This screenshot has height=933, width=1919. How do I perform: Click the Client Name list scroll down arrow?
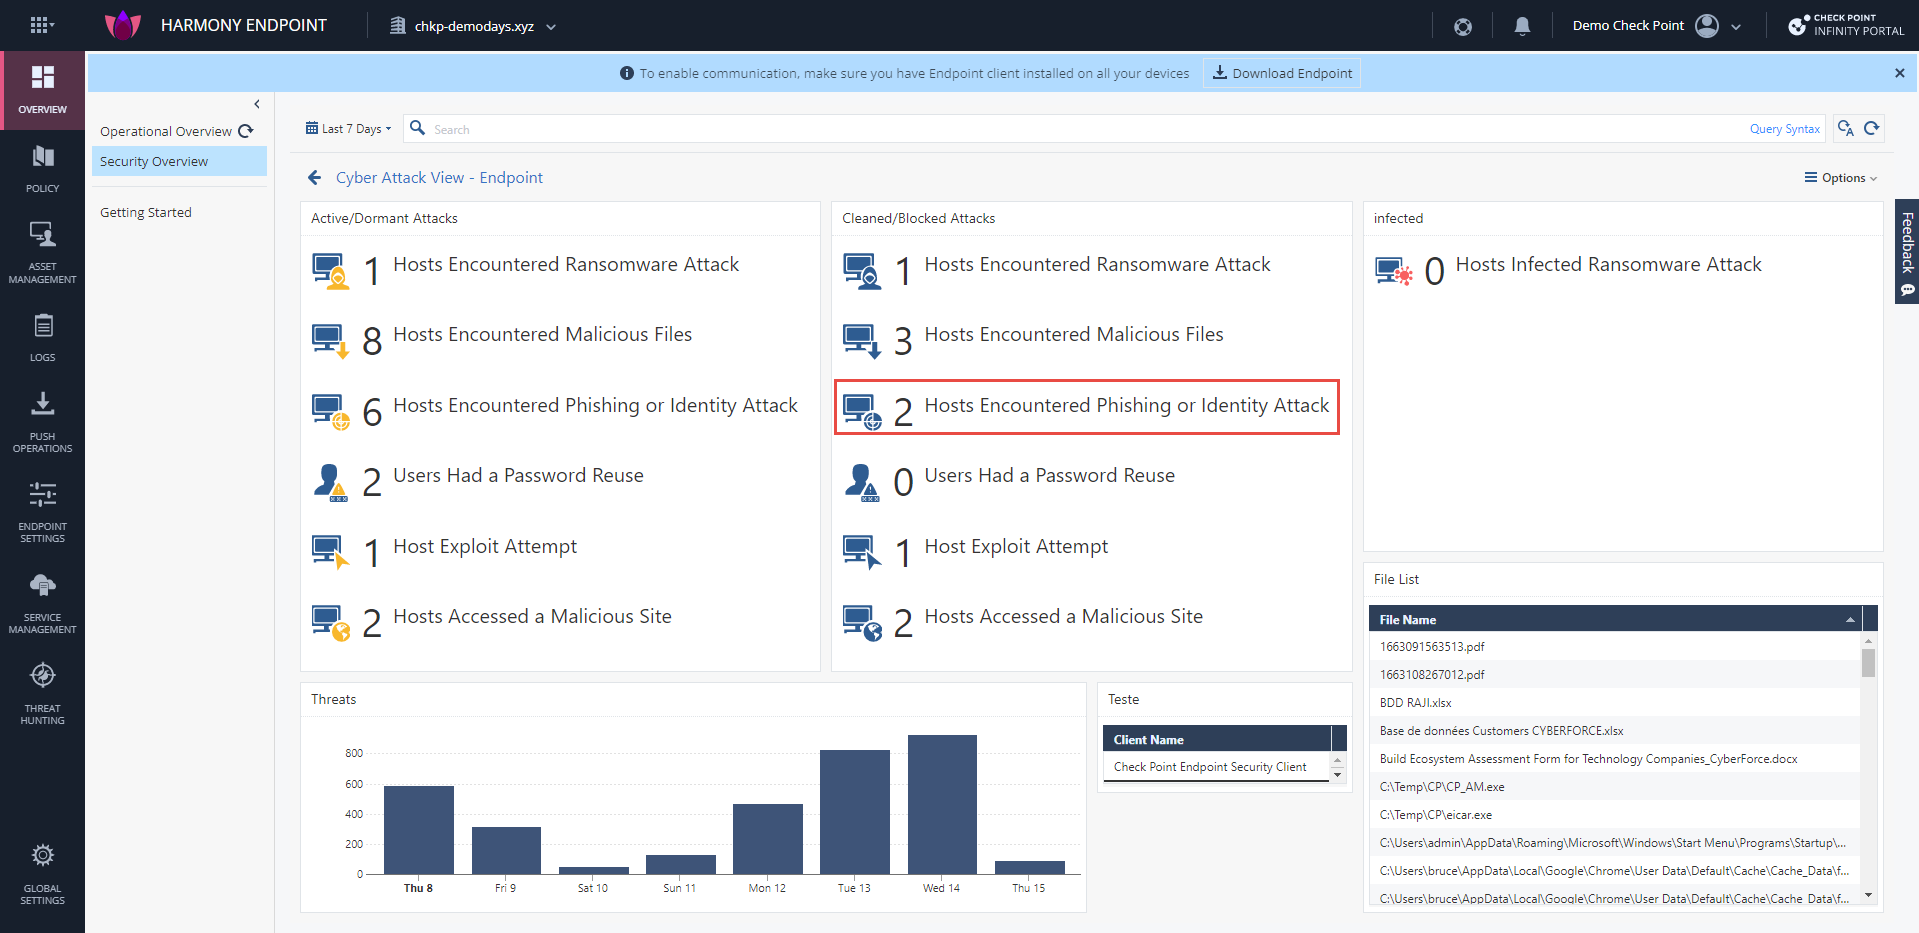tap(1338, 775)
